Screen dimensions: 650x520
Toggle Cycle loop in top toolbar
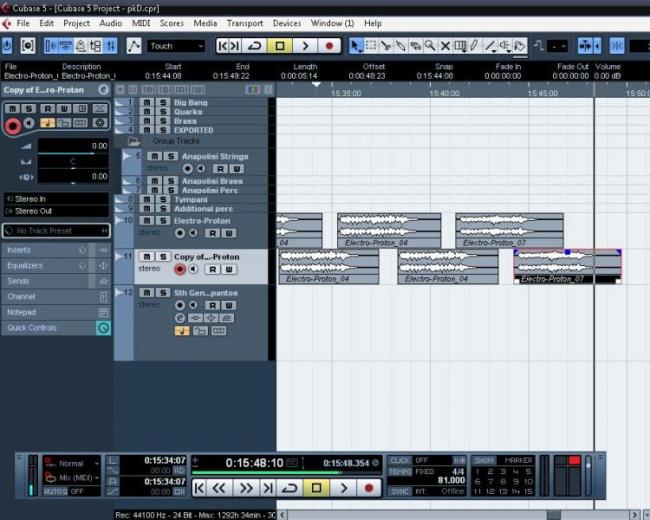click(254, 46)
